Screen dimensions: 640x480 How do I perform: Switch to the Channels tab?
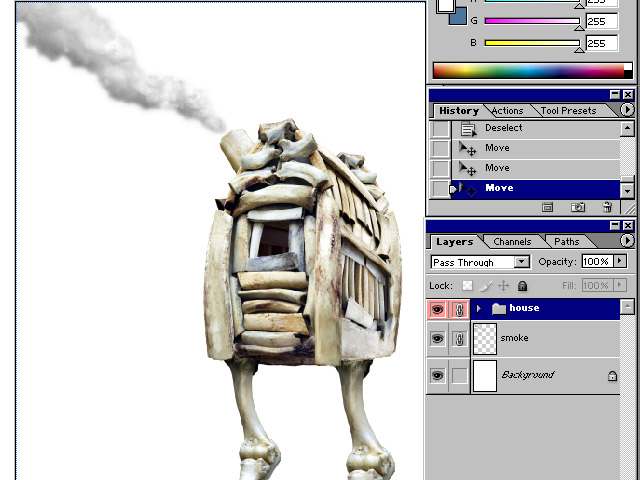pyautogui.click(x=512, y=242)
